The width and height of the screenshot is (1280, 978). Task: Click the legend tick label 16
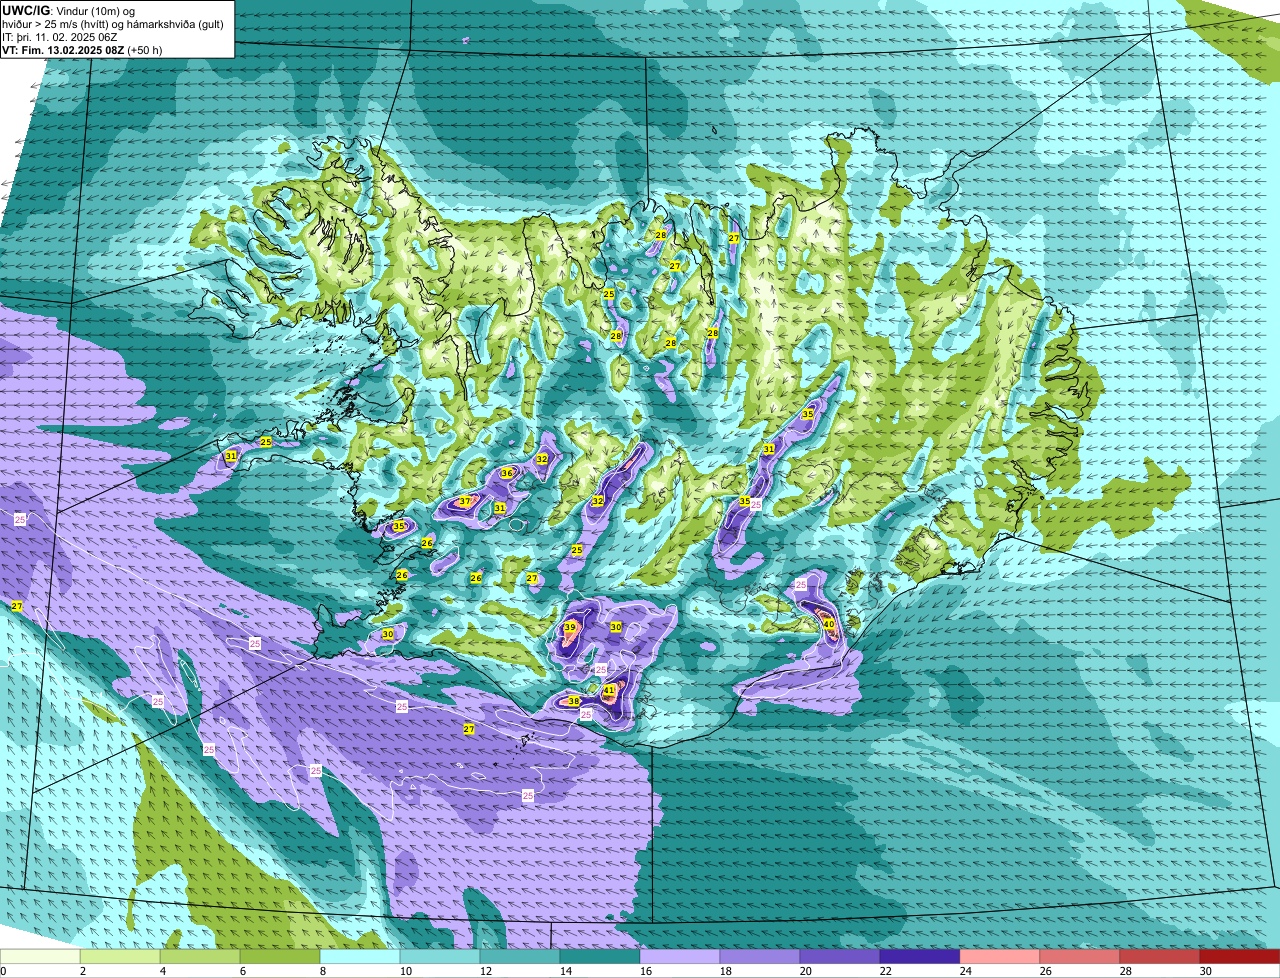(x=646, y=971)
